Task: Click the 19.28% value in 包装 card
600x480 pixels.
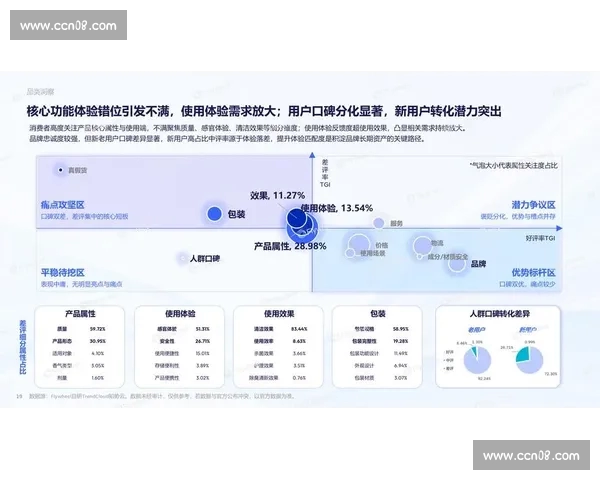Action: 401,341
